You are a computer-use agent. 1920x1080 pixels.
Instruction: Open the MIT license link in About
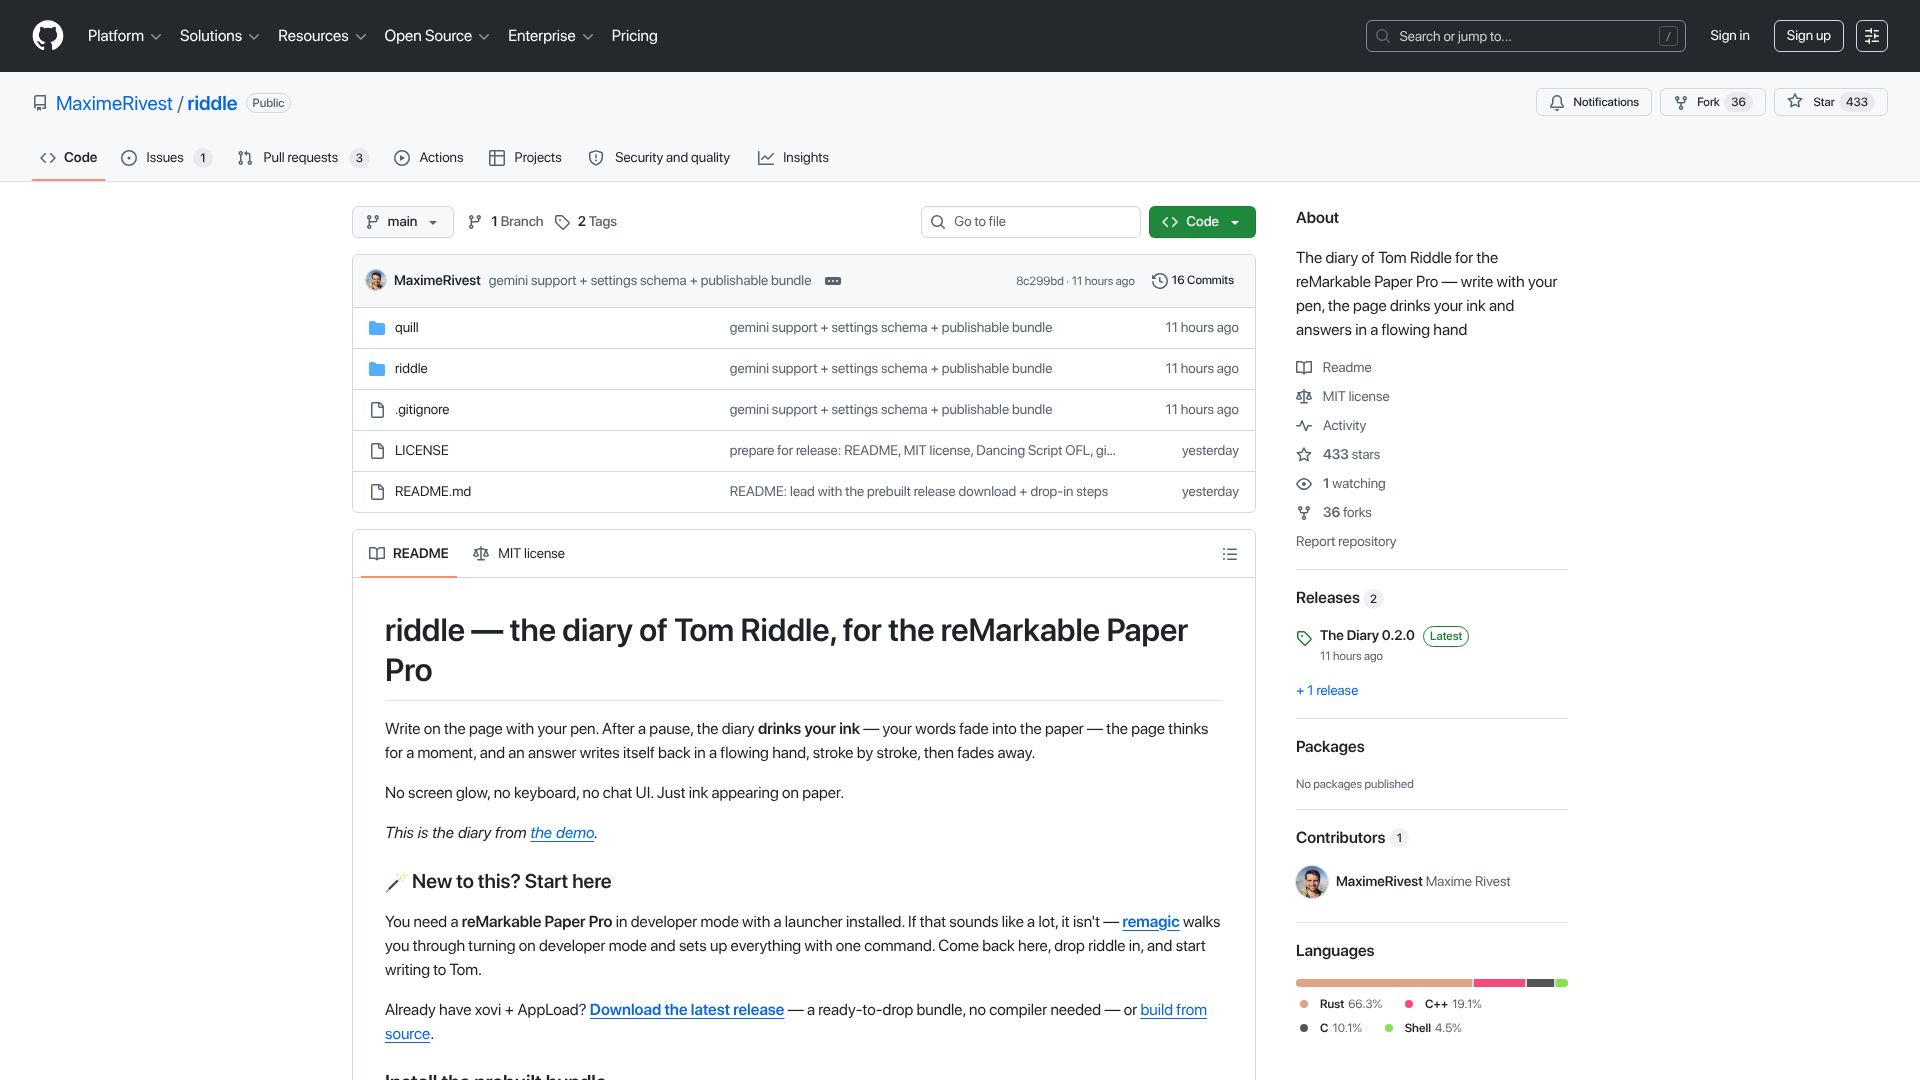pos(1343,397)
